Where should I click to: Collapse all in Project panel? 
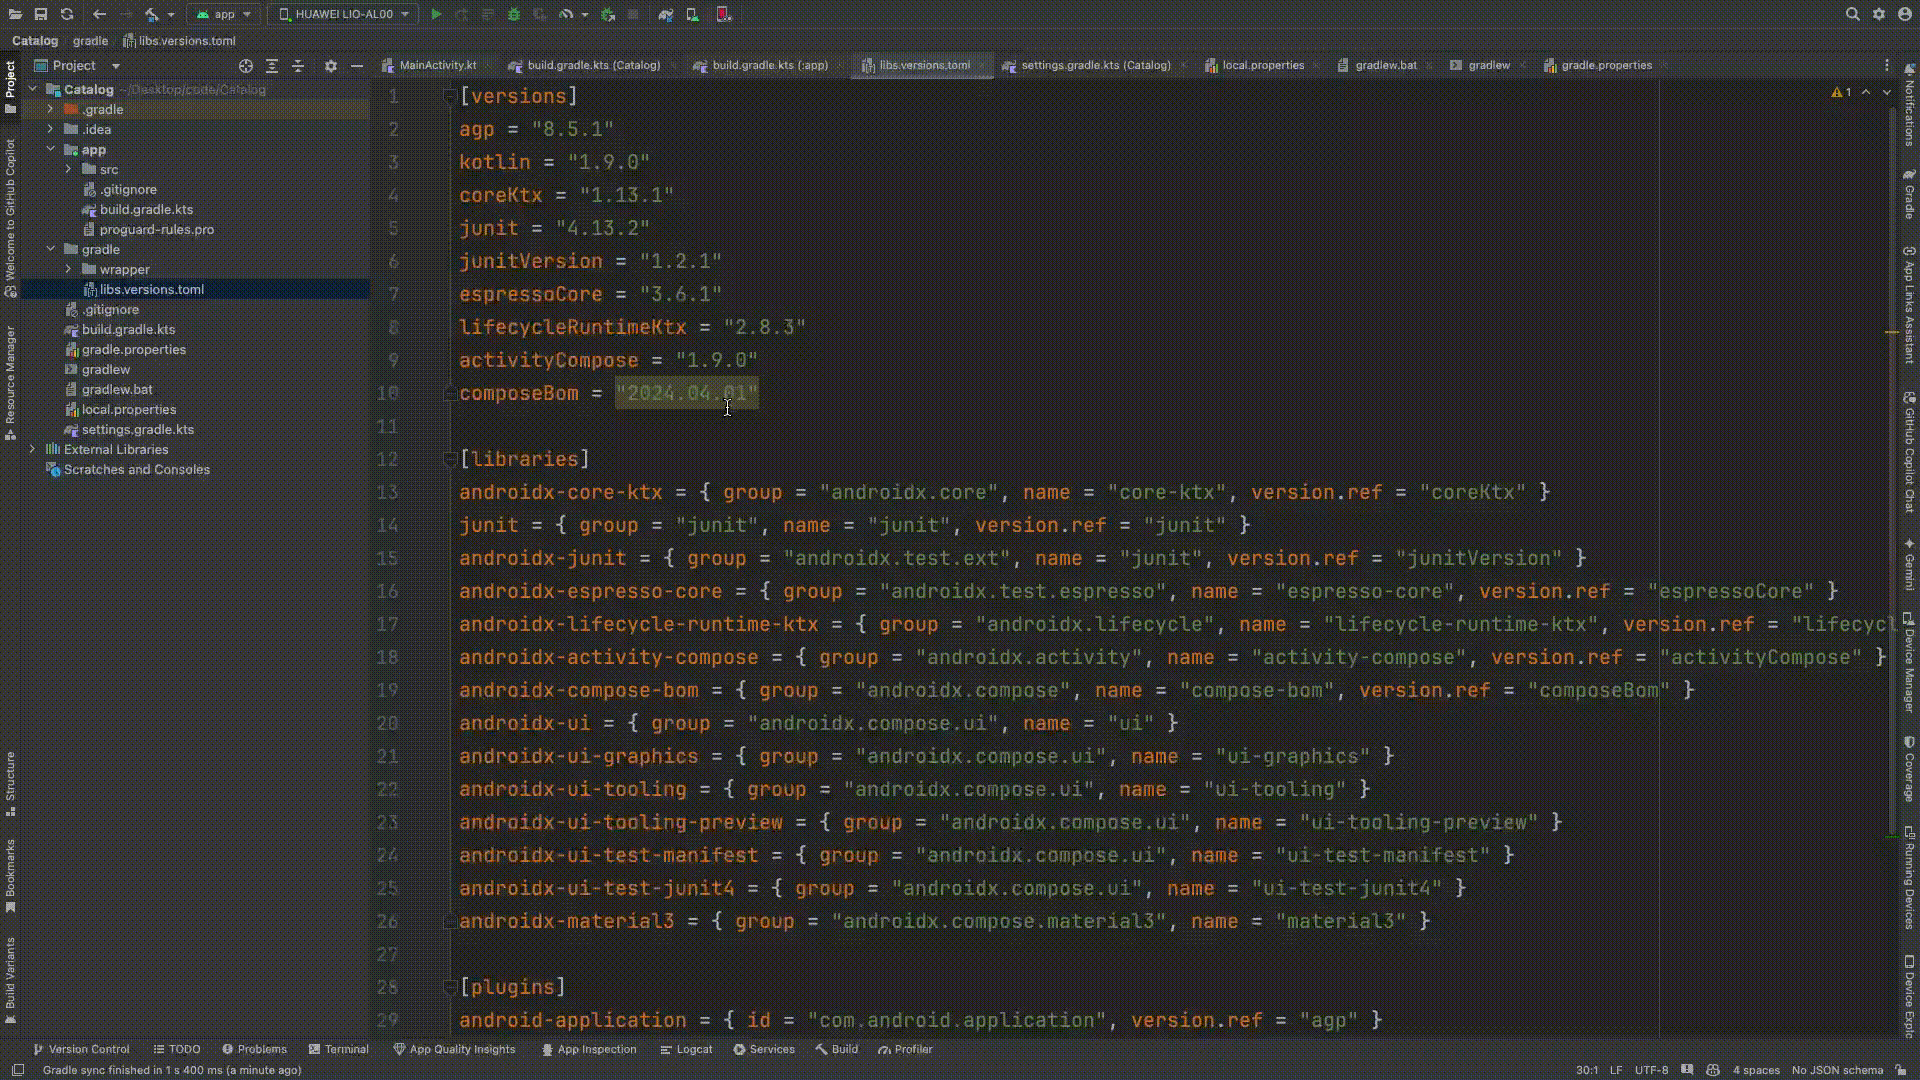coord(298,66)
